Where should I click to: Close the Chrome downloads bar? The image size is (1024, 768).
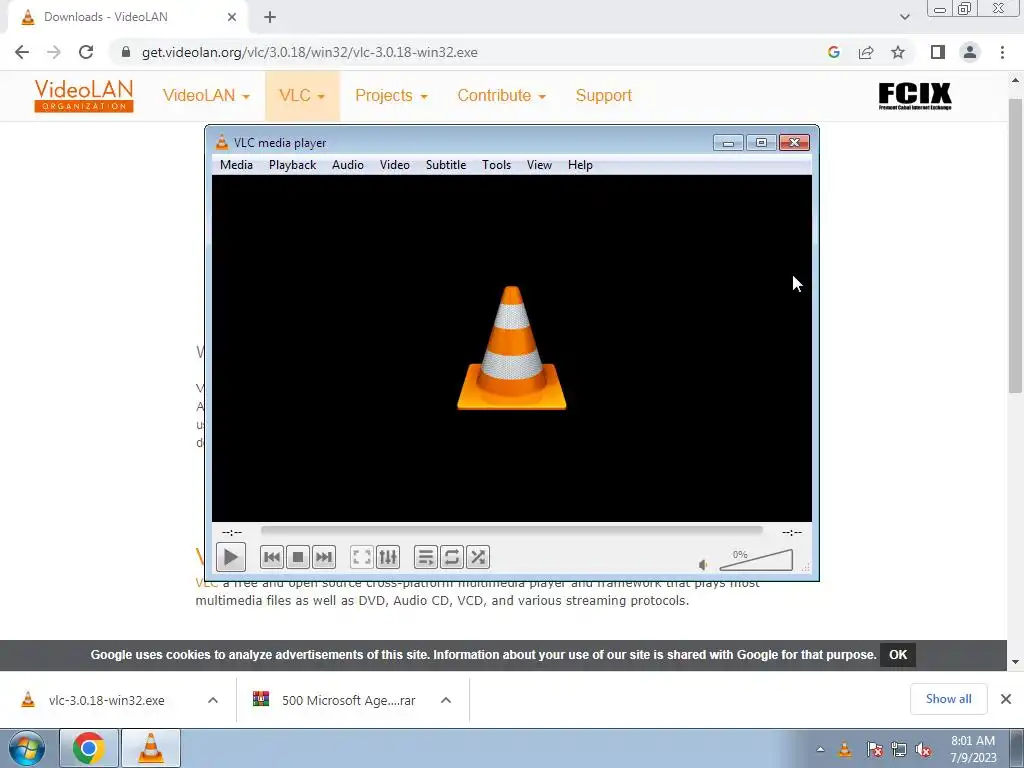(x=1006, y=699)
